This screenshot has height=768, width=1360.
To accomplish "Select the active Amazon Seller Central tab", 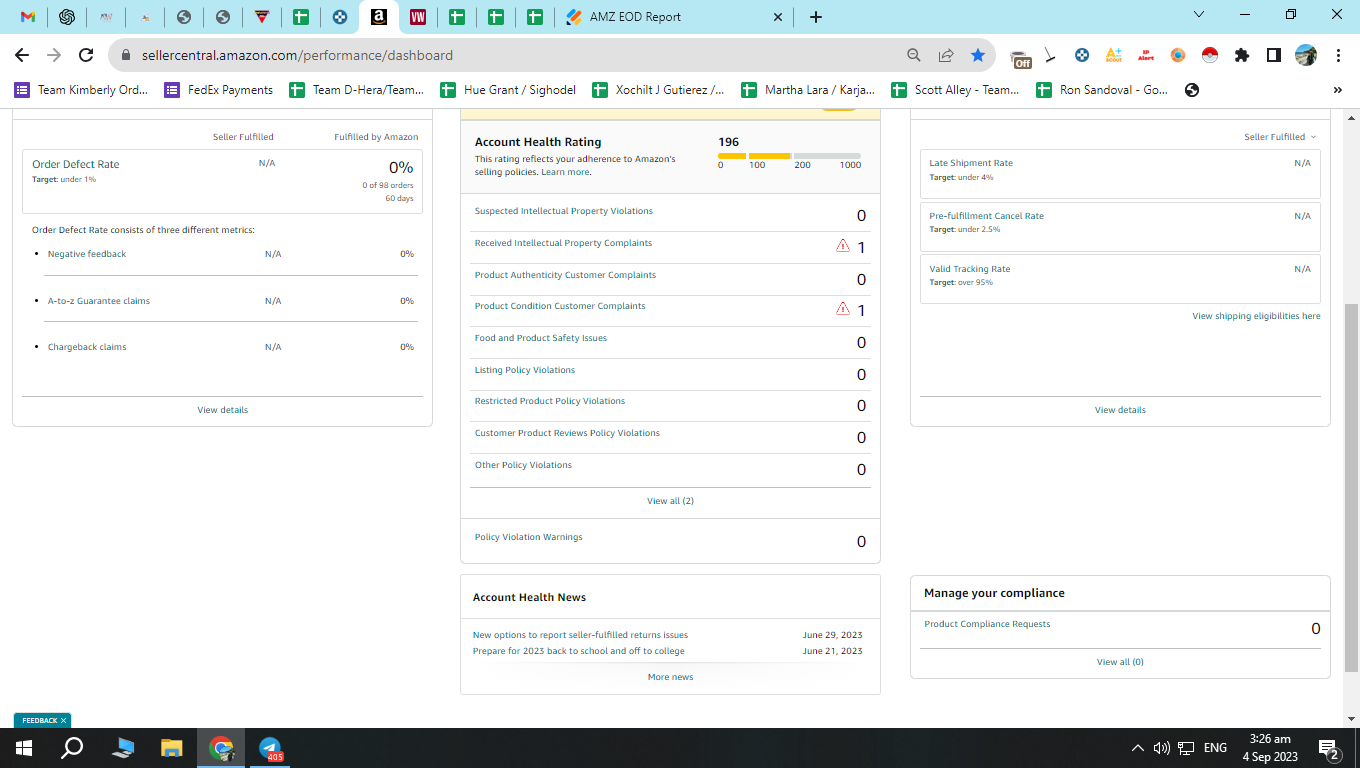I will point(379,17).
